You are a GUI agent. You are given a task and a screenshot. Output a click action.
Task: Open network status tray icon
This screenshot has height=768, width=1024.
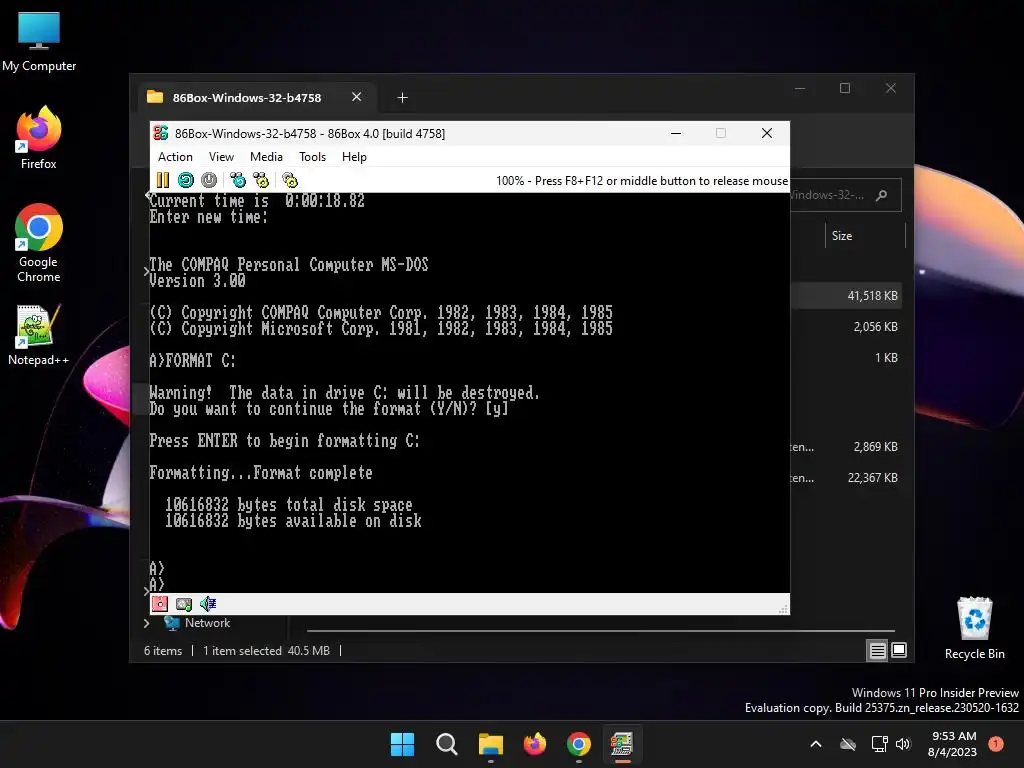880,744
